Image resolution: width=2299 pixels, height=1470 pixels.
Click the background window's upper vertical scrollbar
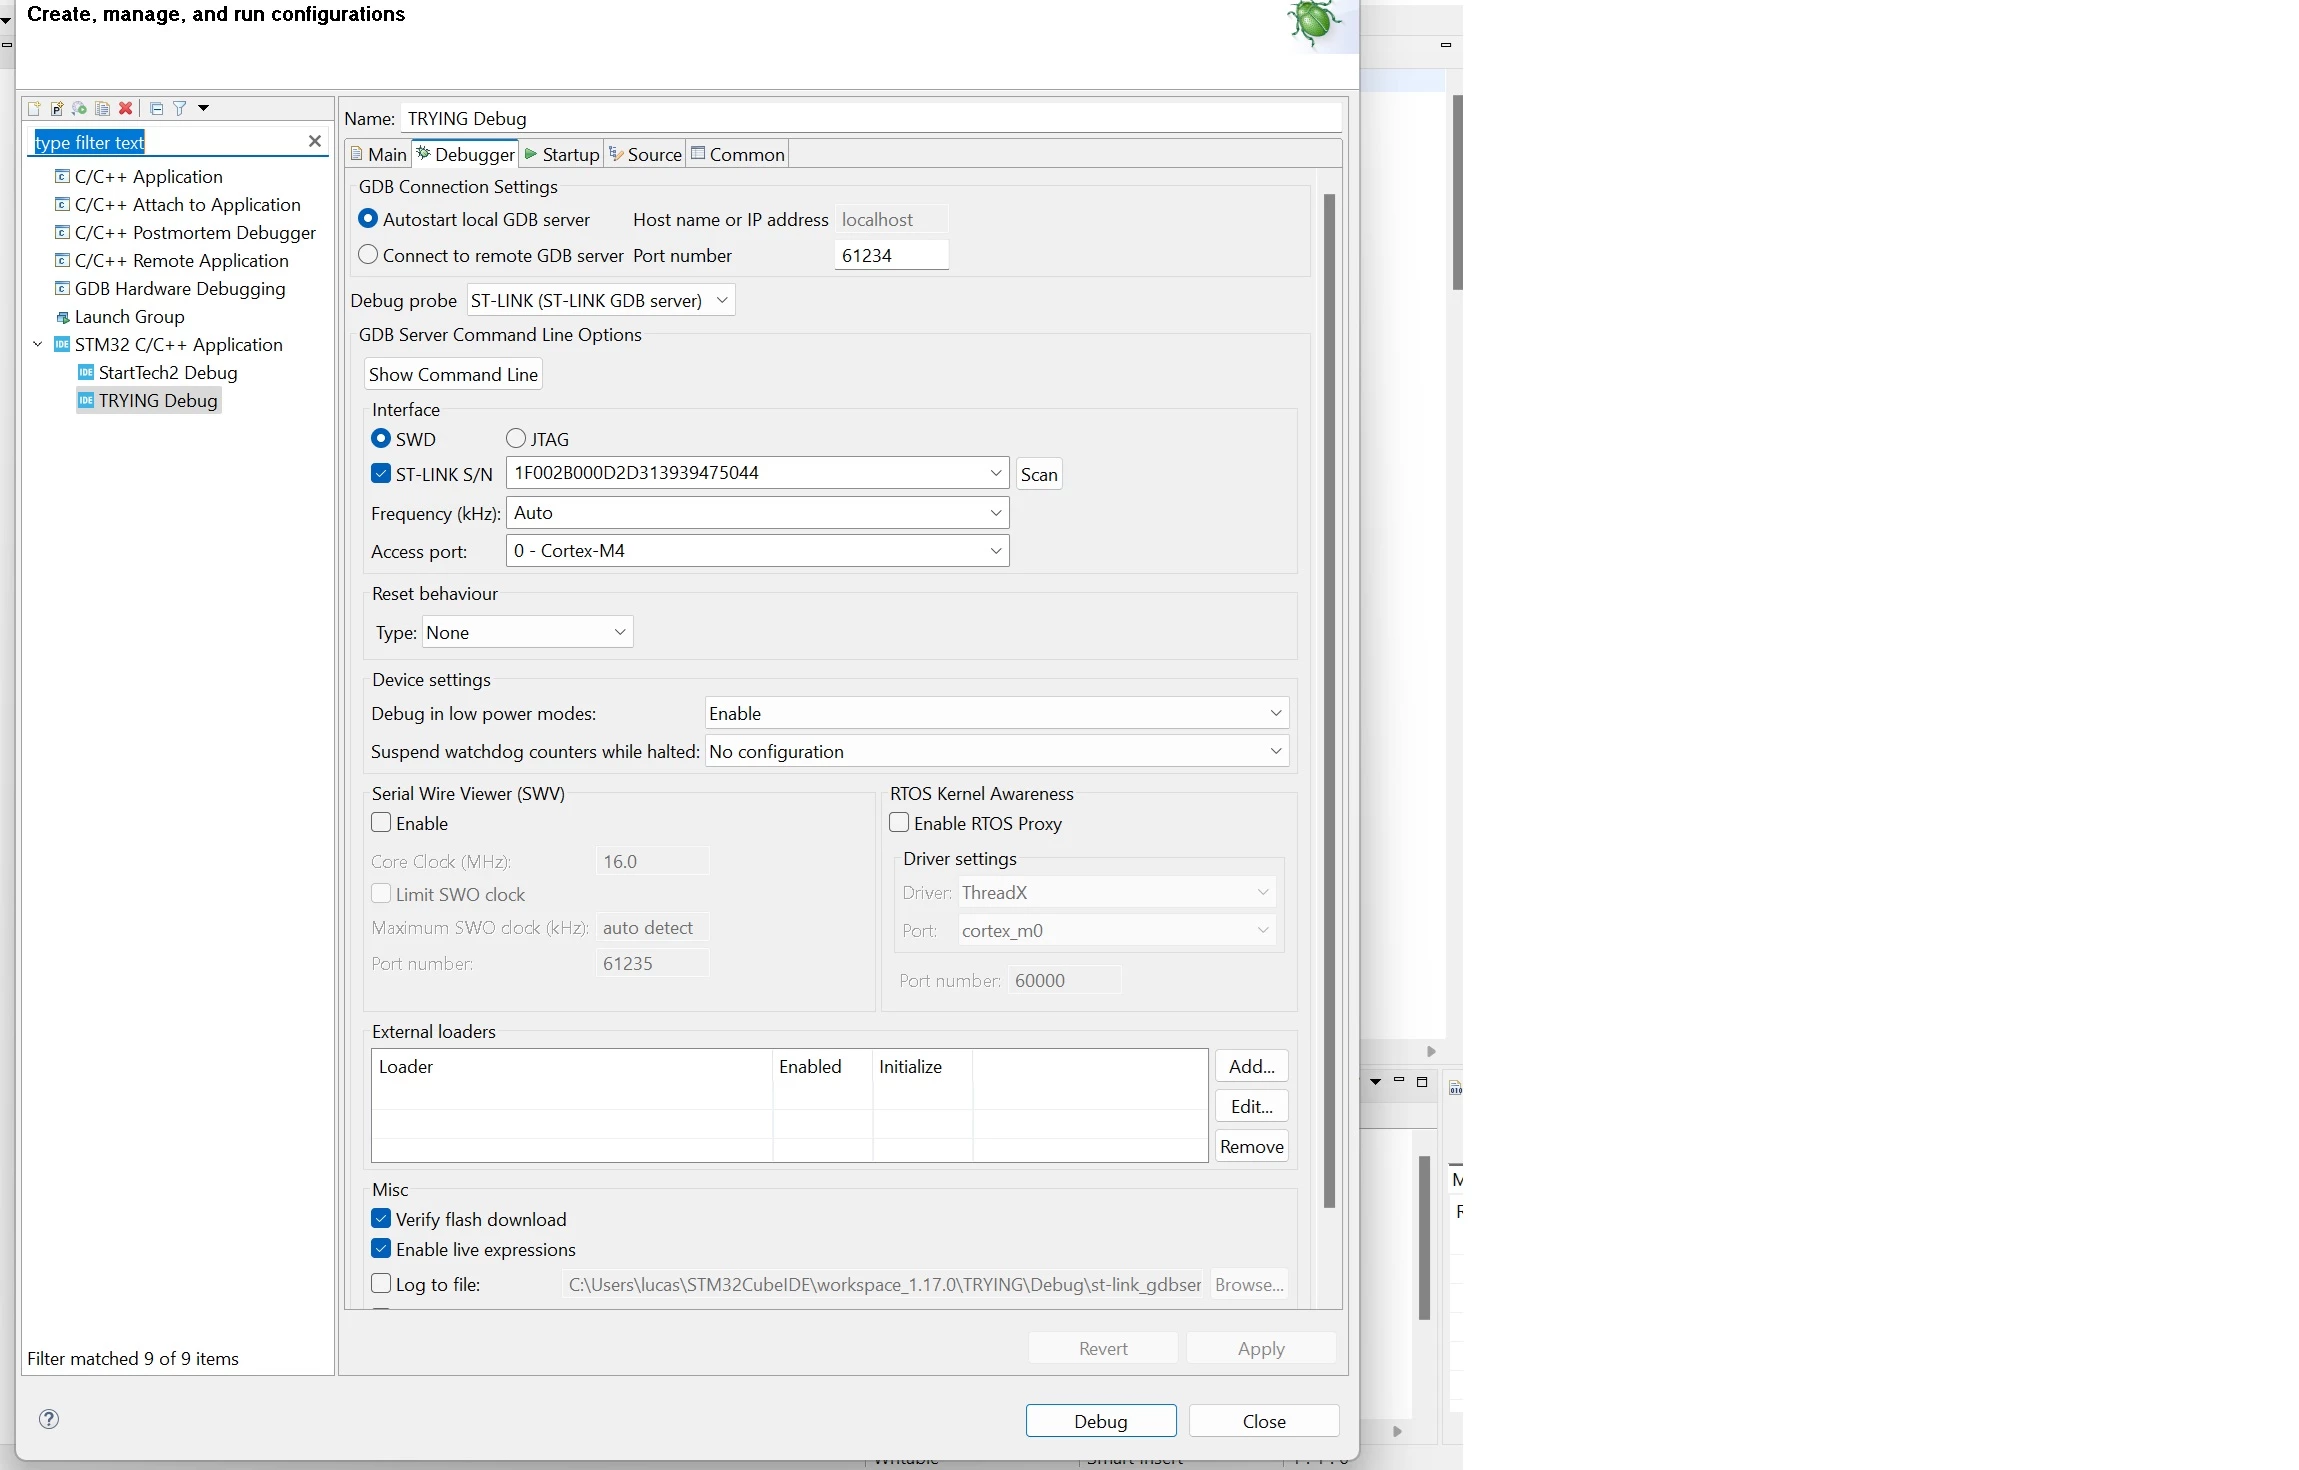pos(1457,192)
